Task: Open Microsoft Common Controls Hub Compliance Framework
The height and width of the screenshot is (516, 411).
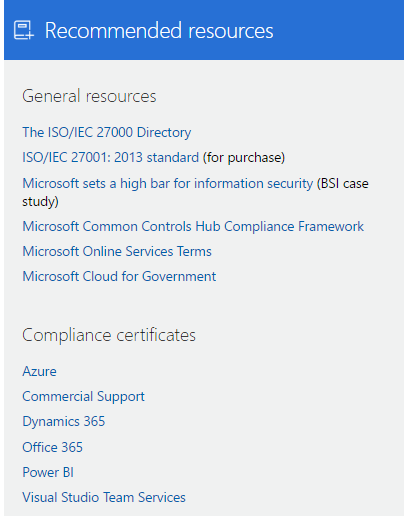Action: [193, 226]
